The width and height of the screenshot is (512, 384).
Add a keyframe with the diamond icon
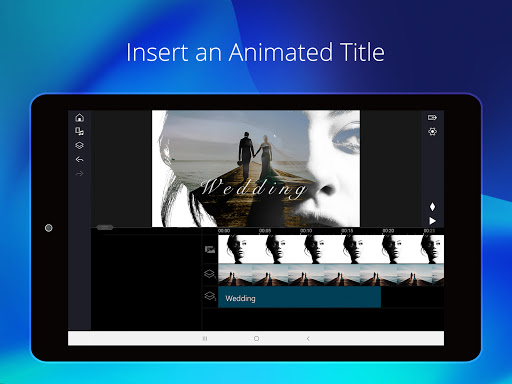coord(432,207)
